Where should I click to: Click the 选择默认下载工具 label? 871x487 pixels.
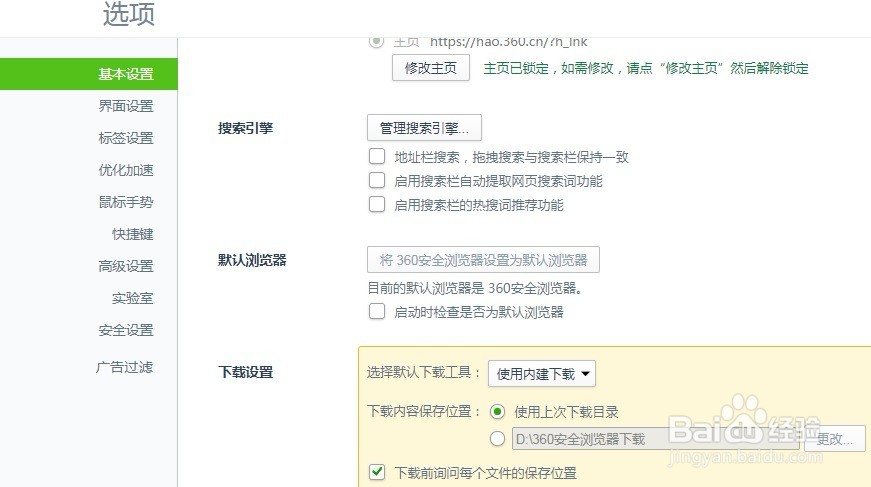(423, 372)
